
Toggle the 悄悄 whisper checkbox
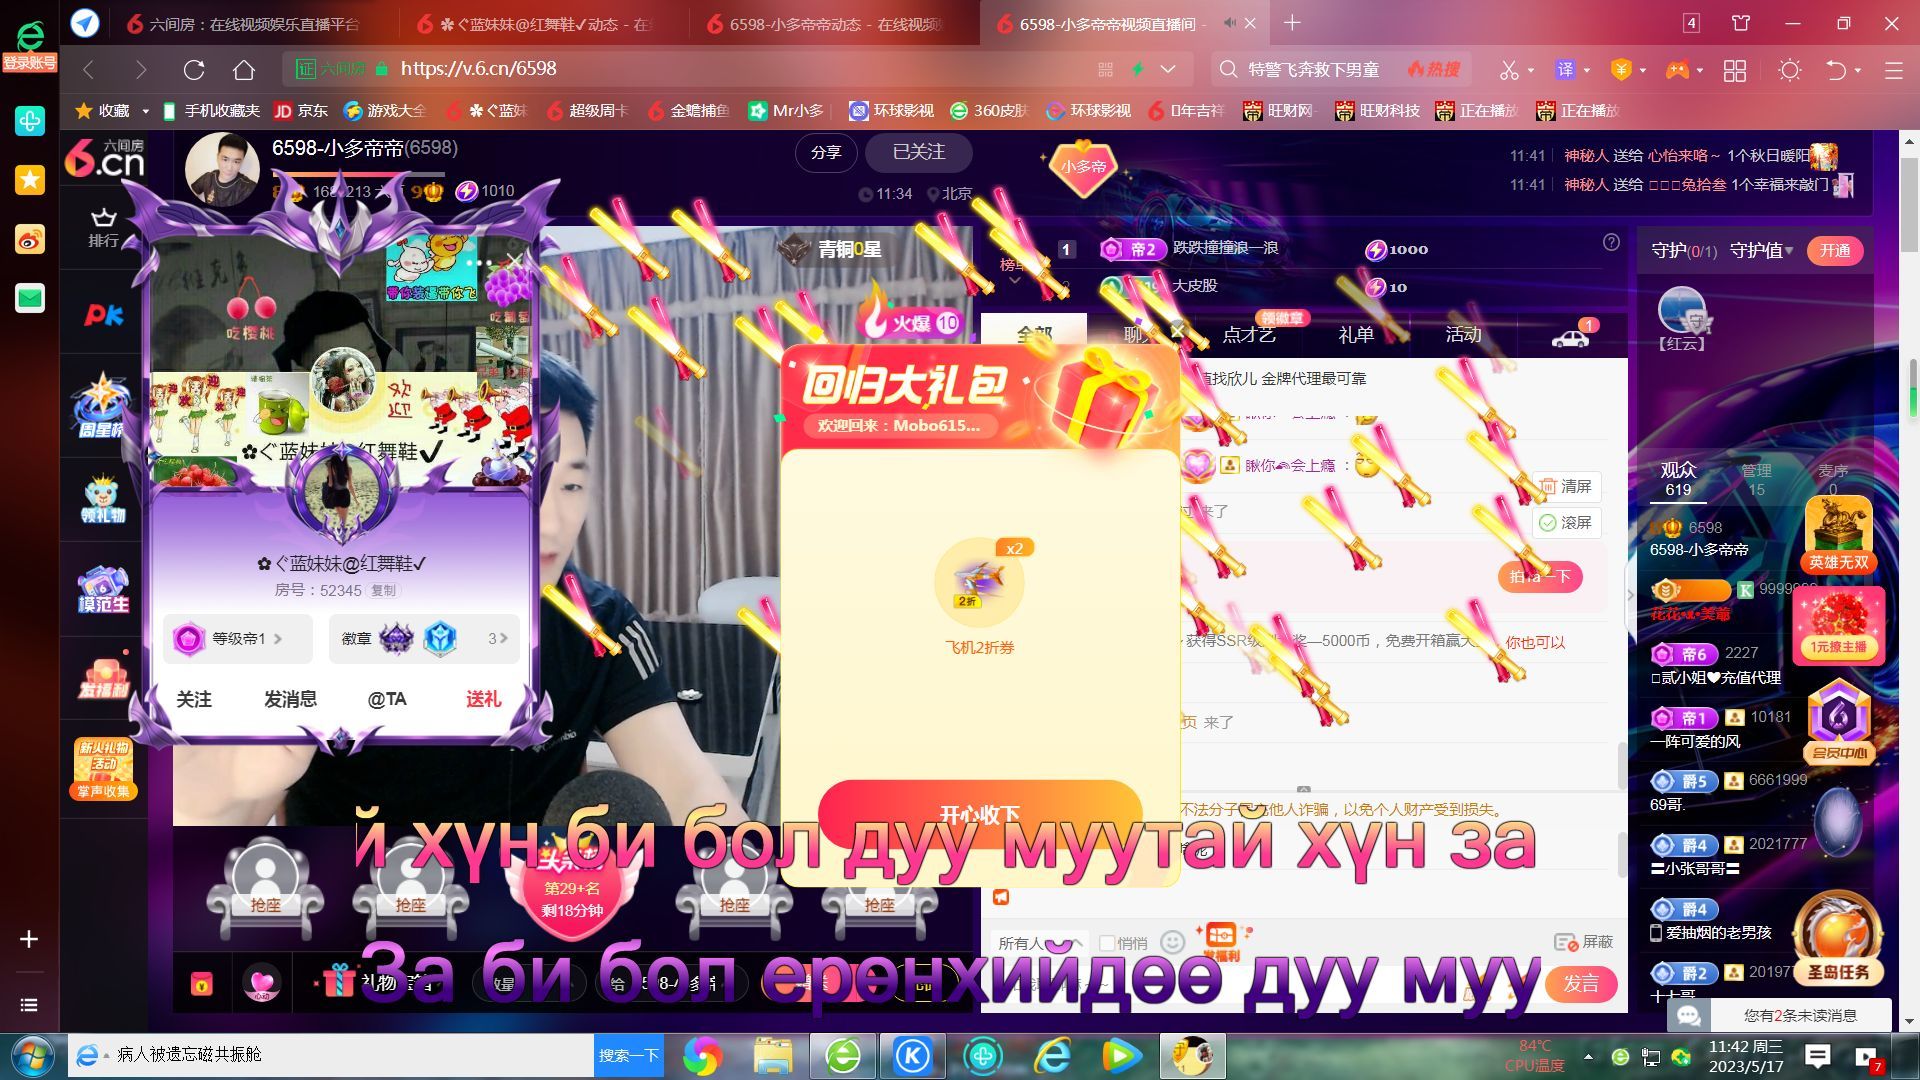point(1106,943)
